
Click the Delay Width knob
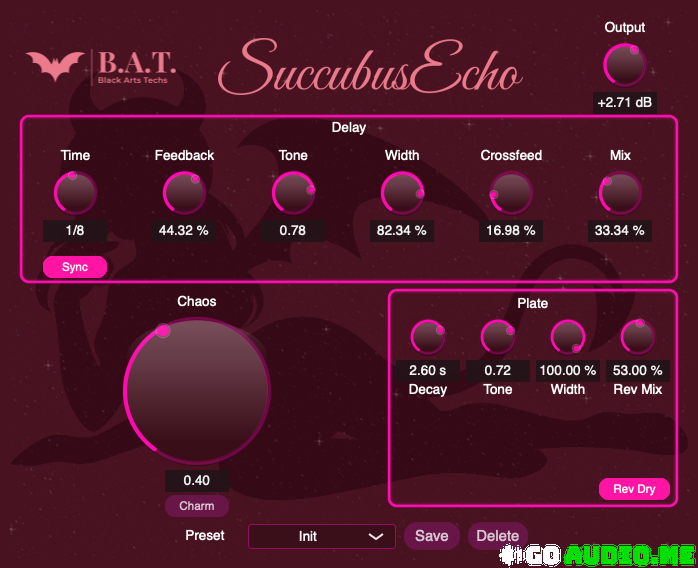coord(402,192)
